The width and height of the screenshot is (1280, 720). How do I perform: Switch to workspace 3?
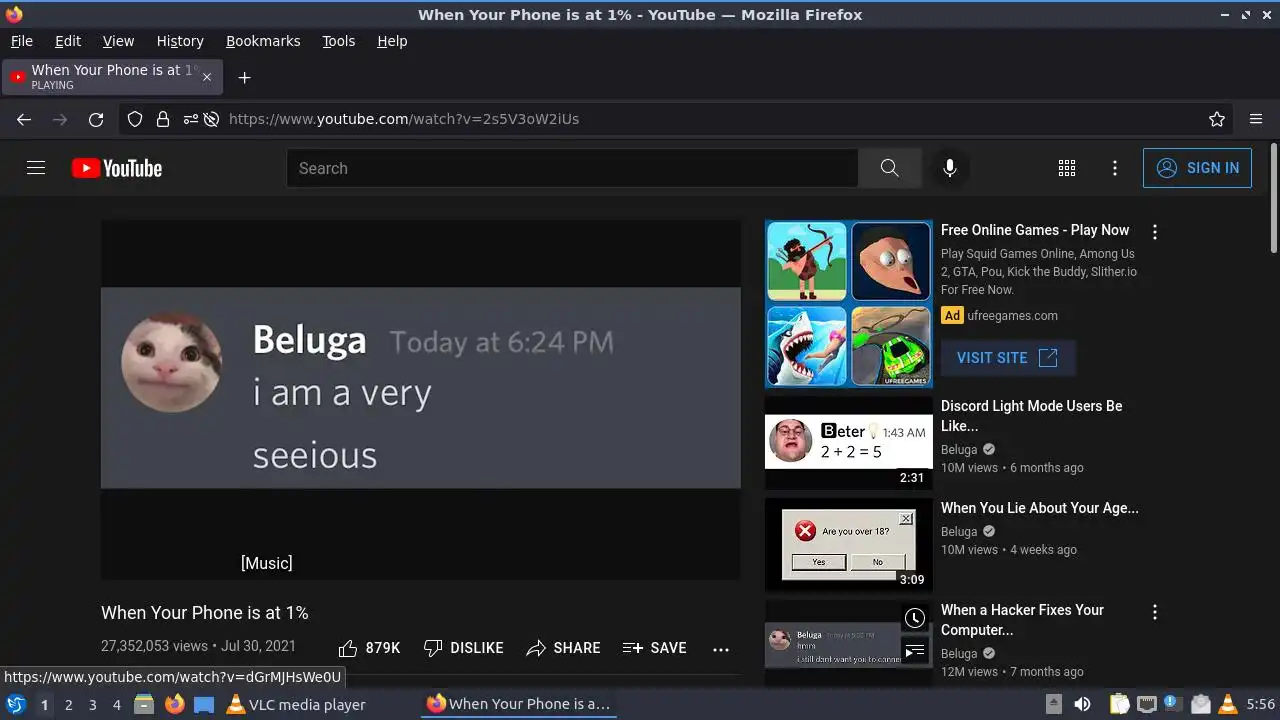point(92,705)
